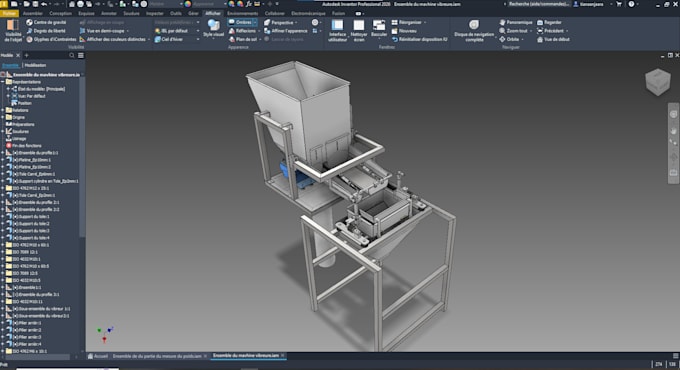Expand the Relations folder in browser
The height and width of the screenshot is (370, 680).
click(3, 110)
